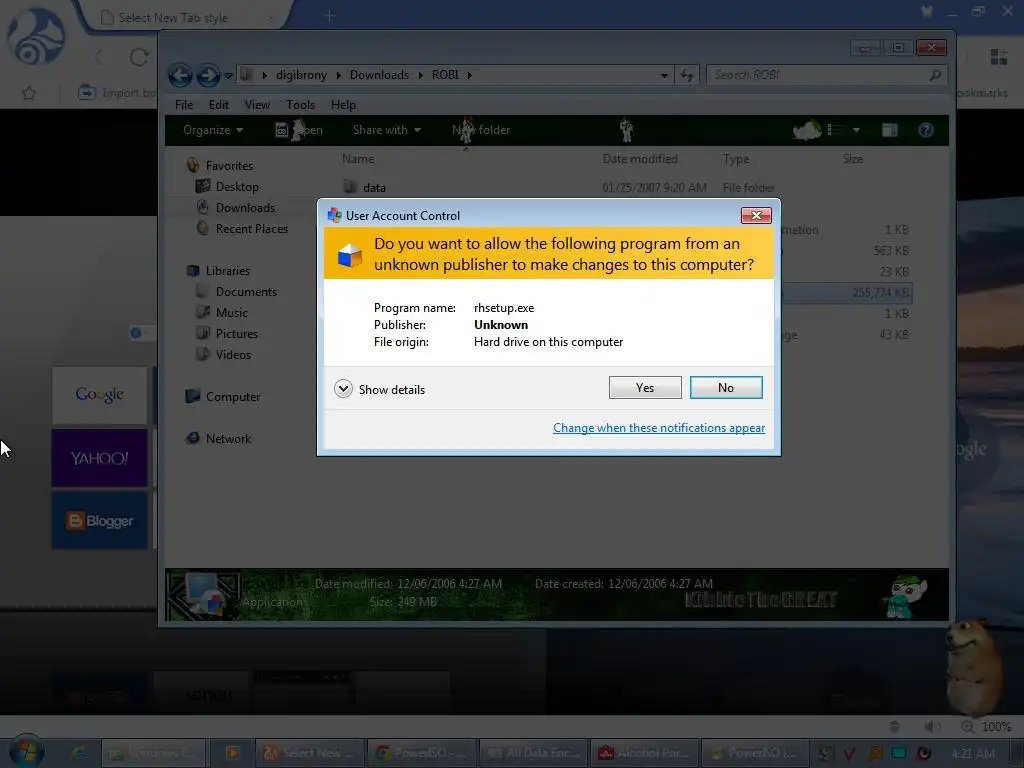This screenshot has width=1024, height=768.
Task: Select Documents library
Action: 236,292
